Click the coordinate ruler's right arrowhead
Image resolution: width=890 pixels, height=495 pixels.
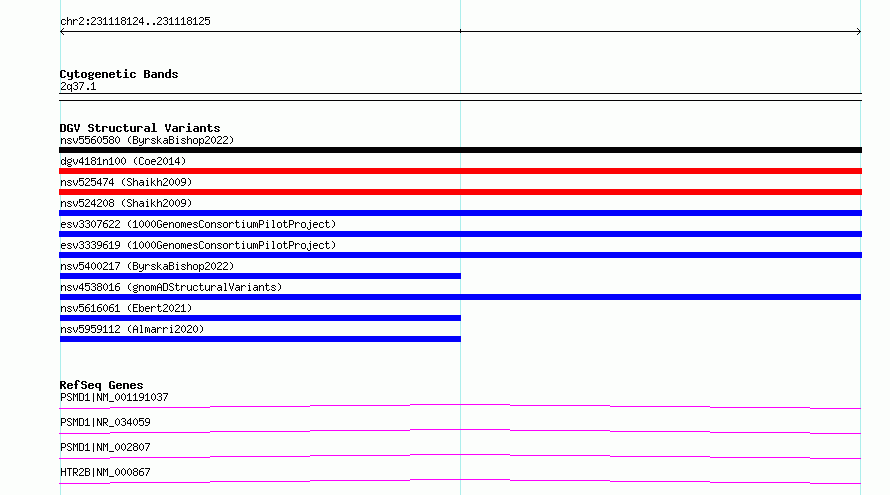[859, 32]
